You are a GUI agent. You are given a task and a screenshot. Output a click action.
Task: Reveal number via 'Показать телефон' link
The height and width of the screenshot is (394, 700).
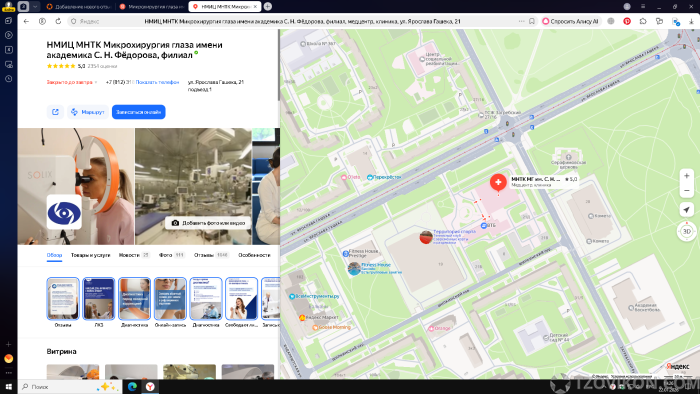pyautogui.click(x=157, y=82)
